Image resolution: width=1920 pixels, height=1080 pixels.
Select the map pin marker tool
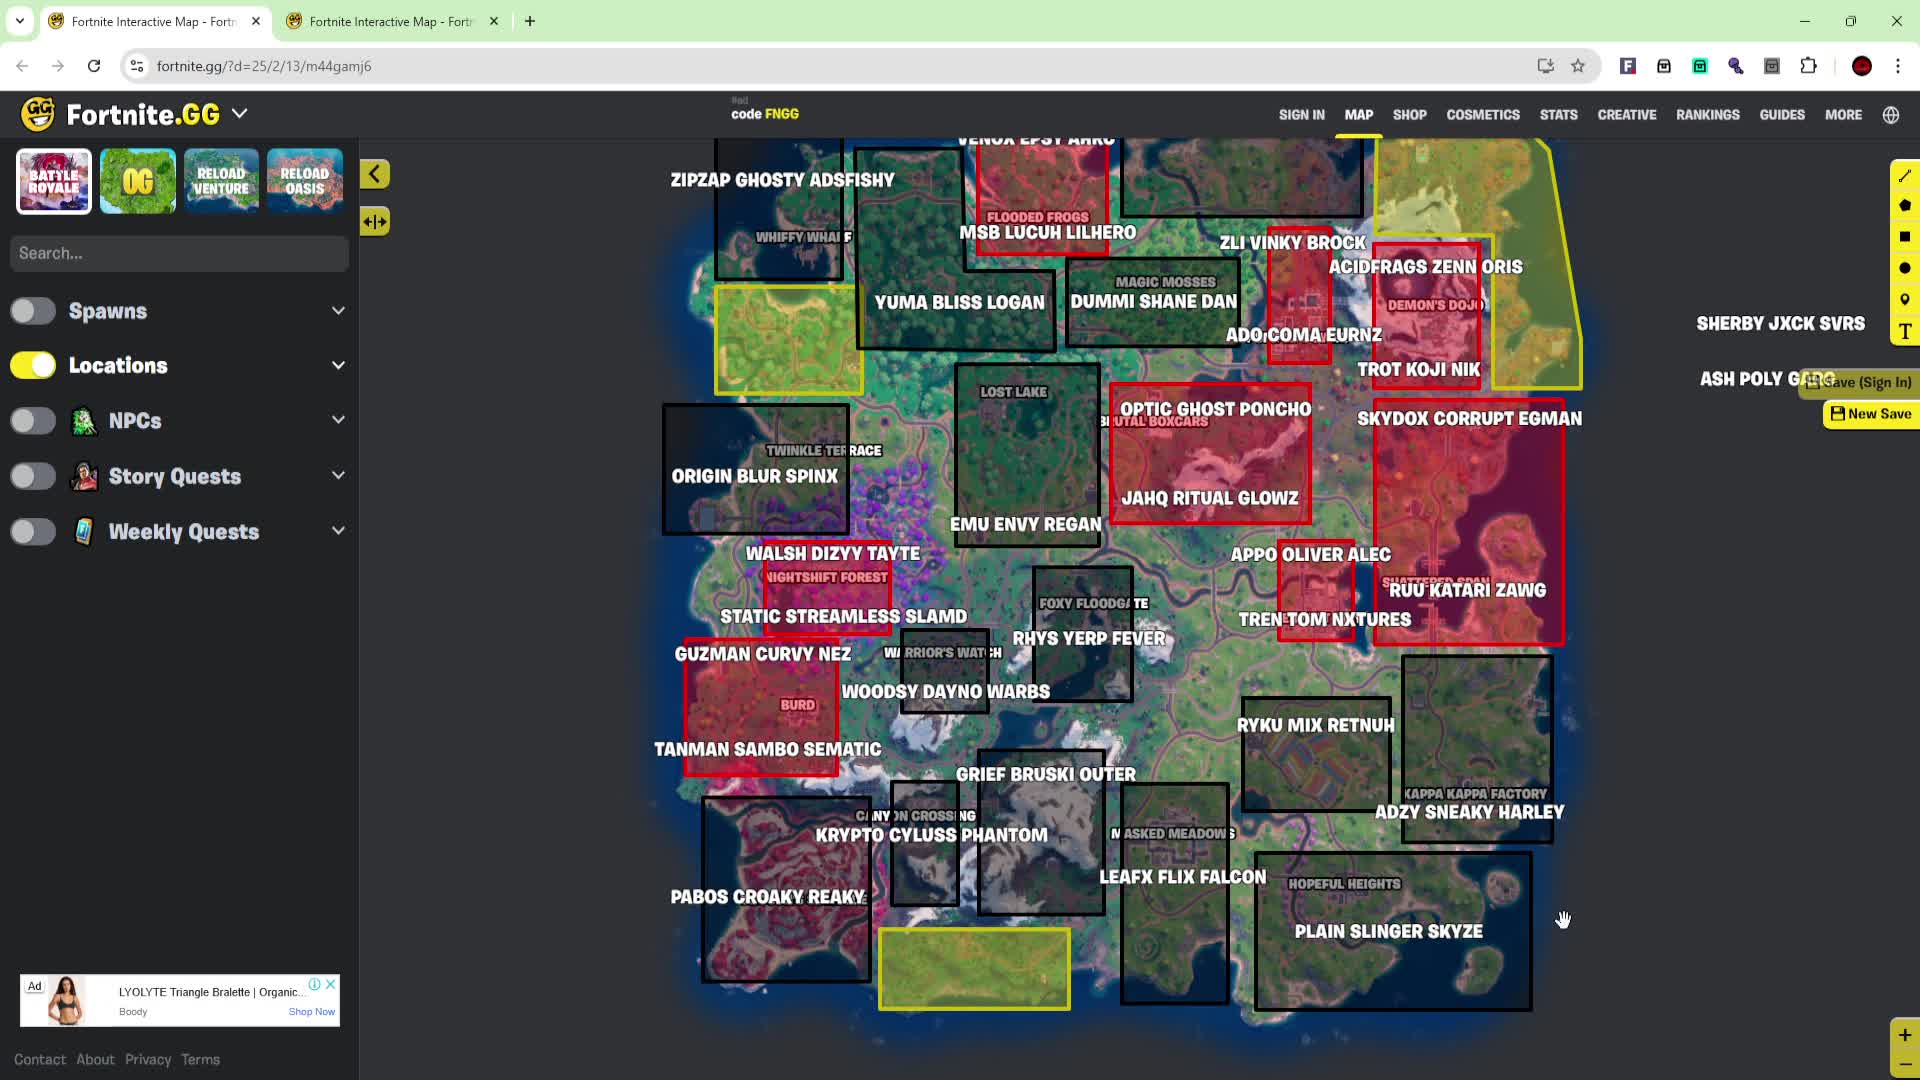(1904, 299)
